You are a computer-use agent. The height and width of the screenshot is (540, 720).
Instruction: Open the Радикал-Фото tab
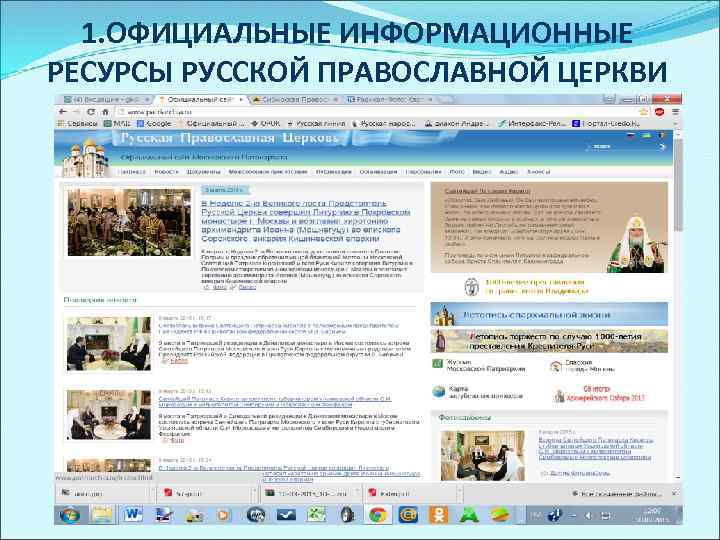[388, 99]
